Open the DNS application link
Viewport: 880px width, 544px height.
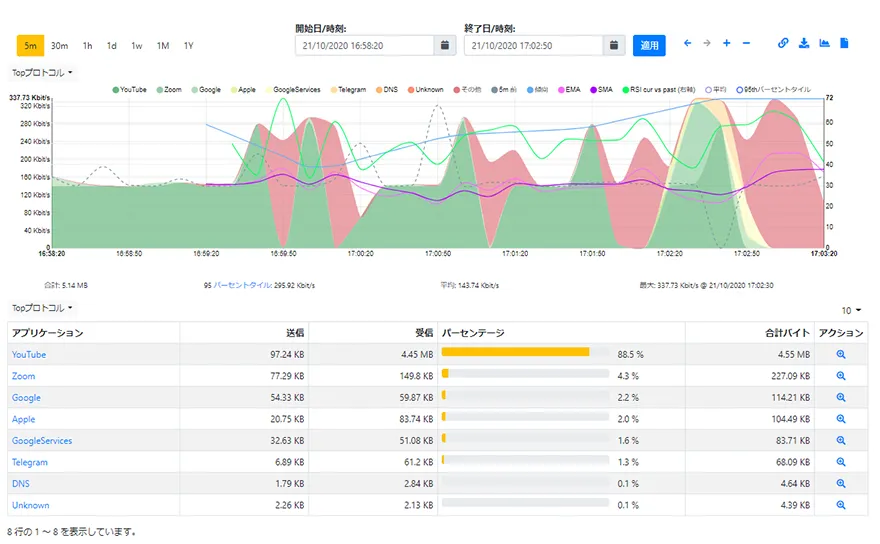pos(21,483)
